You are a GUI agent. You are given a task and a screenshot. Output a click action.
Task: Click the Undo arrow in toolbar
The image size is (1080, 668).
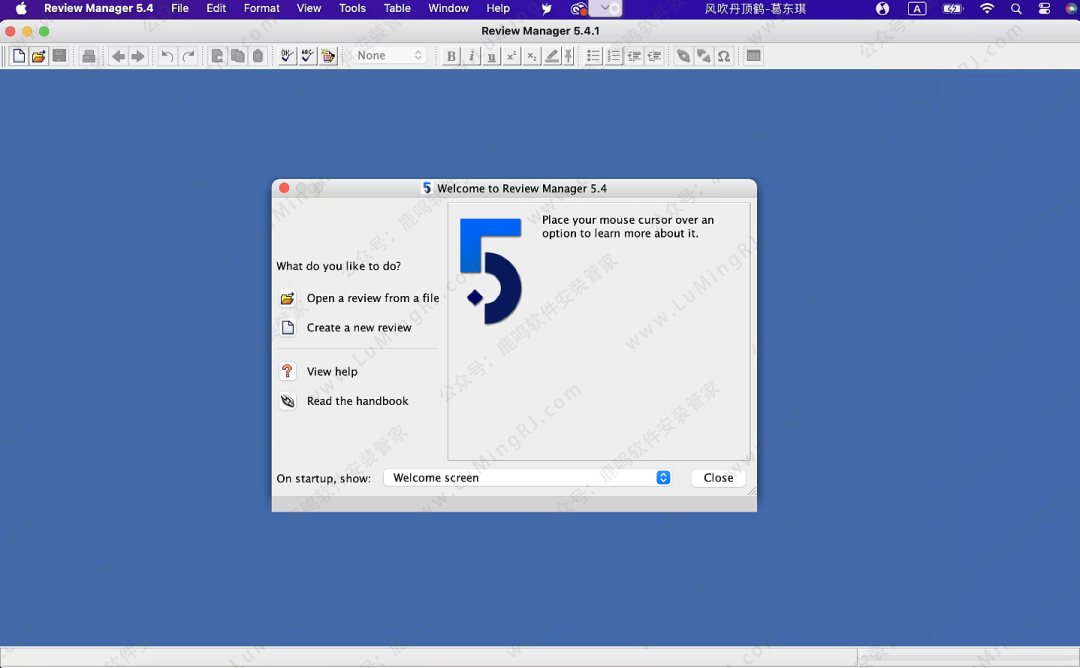(167, 56)
